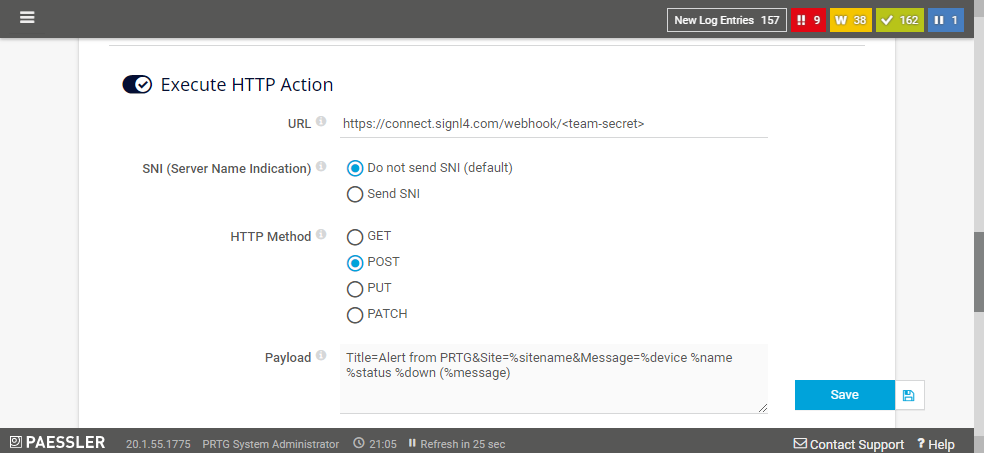Image resolution: width=984 pixels, height=453 pixels.
Task: Click the blue Save button
Action: [845, 395]
